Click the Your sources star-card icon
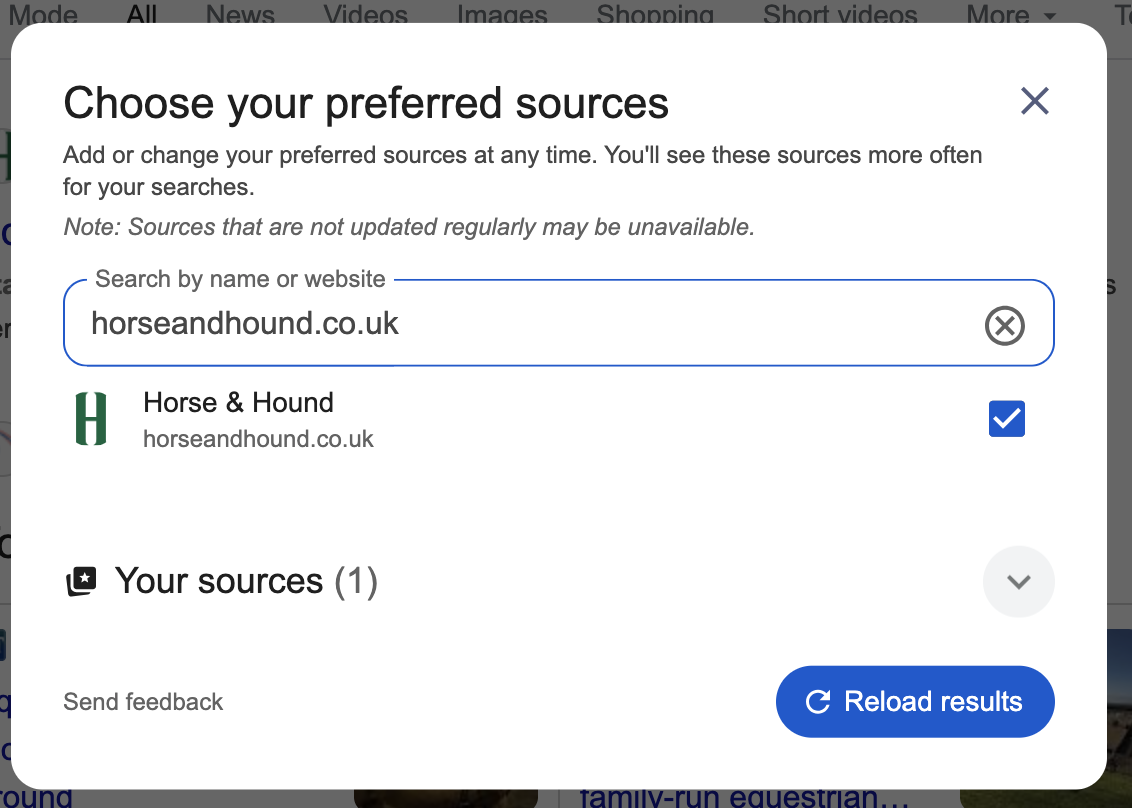Viewport: 1132px width, 808px height. [81, 581]
